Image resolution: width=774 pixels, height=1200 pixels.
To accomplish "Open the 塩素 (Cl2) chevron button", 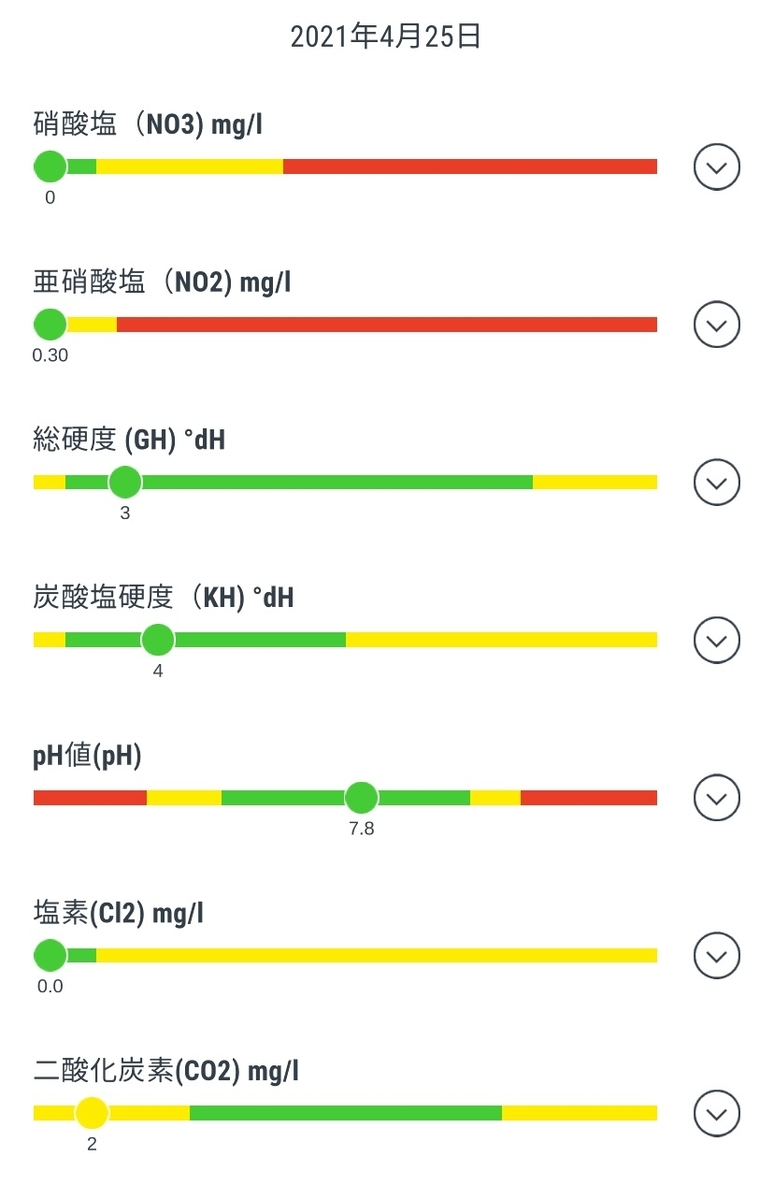I will (x=716, y=957).
